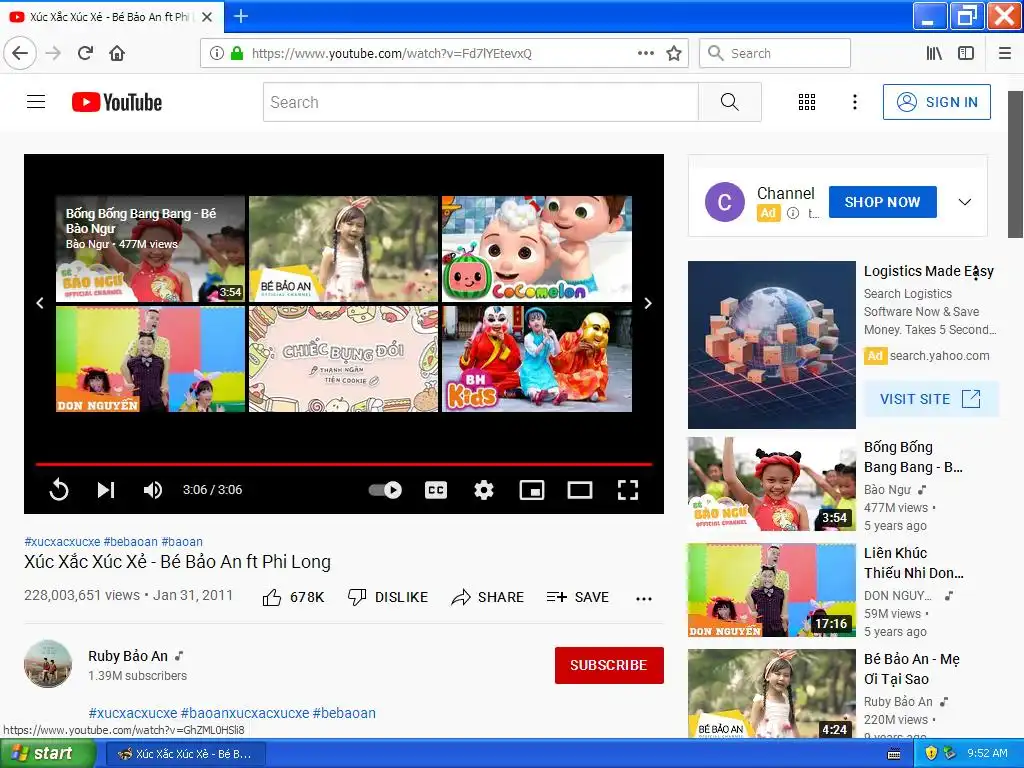The width and height of the screenshot is (1024, 768).
Task: Go to YouTube home via logo
Action: point(117,102)
